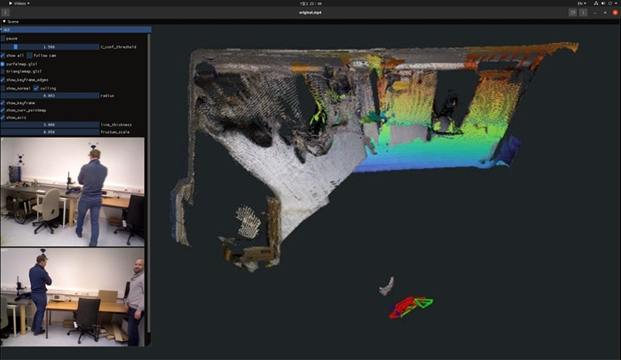Click the radius slider
Image resolution: width=621 pixels, height=360 pixels.
point(50,95)
